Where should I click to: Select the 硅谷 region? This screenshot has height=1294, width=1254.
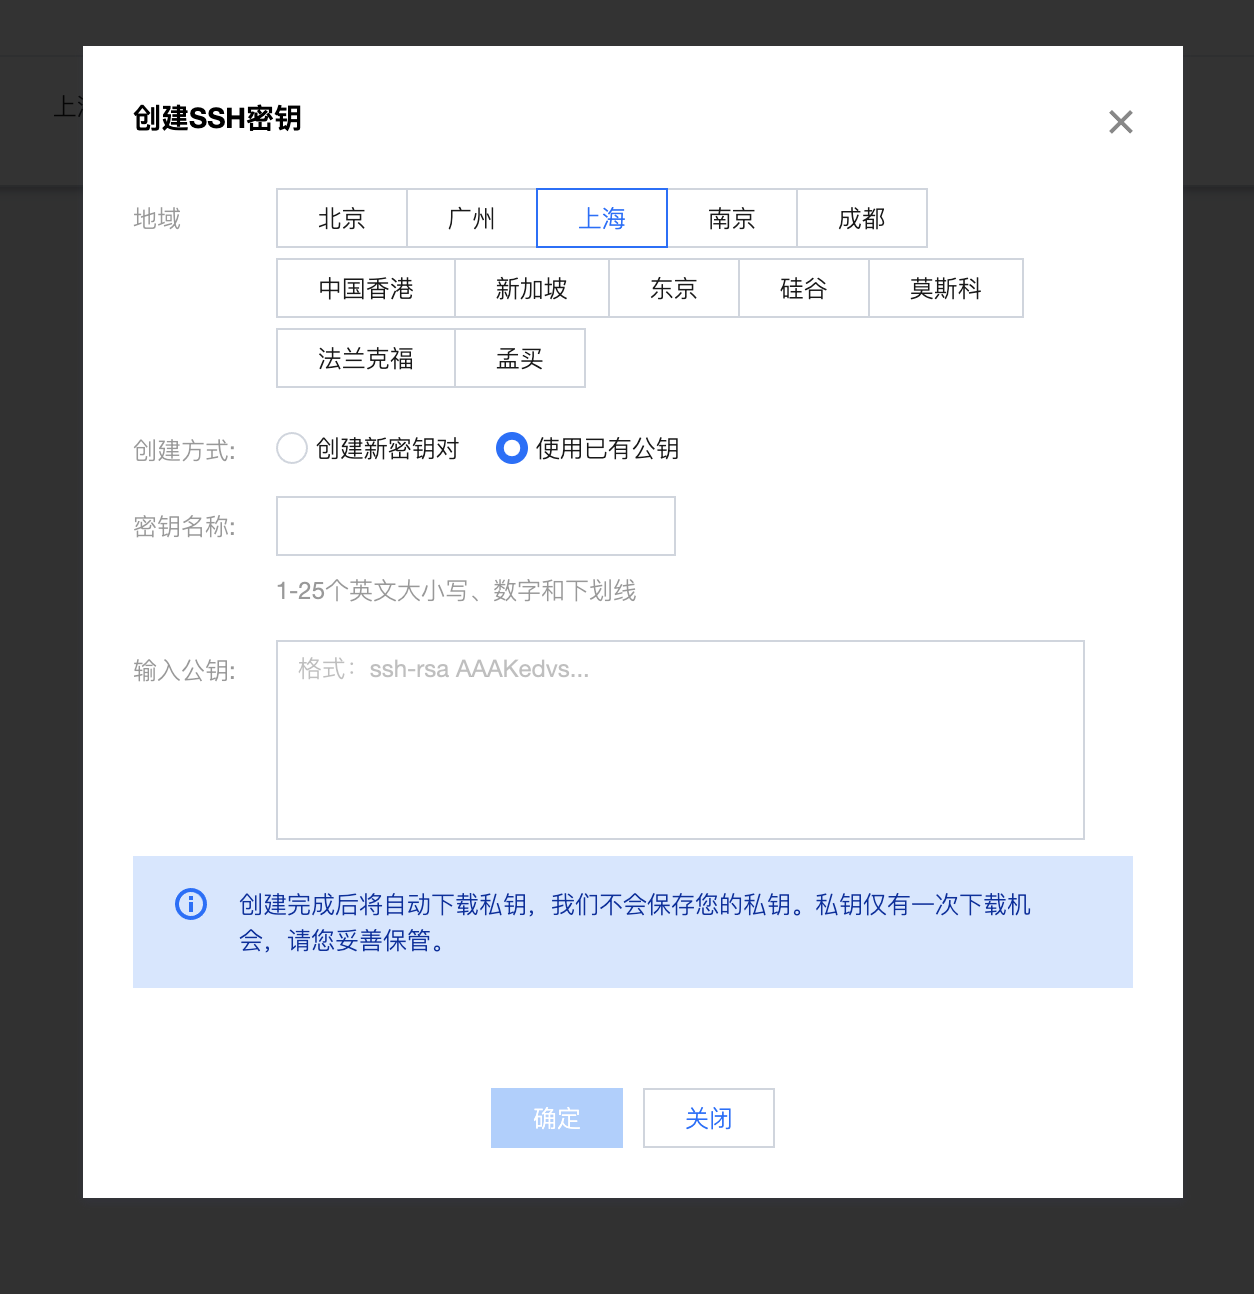click(x=803, y=288)
